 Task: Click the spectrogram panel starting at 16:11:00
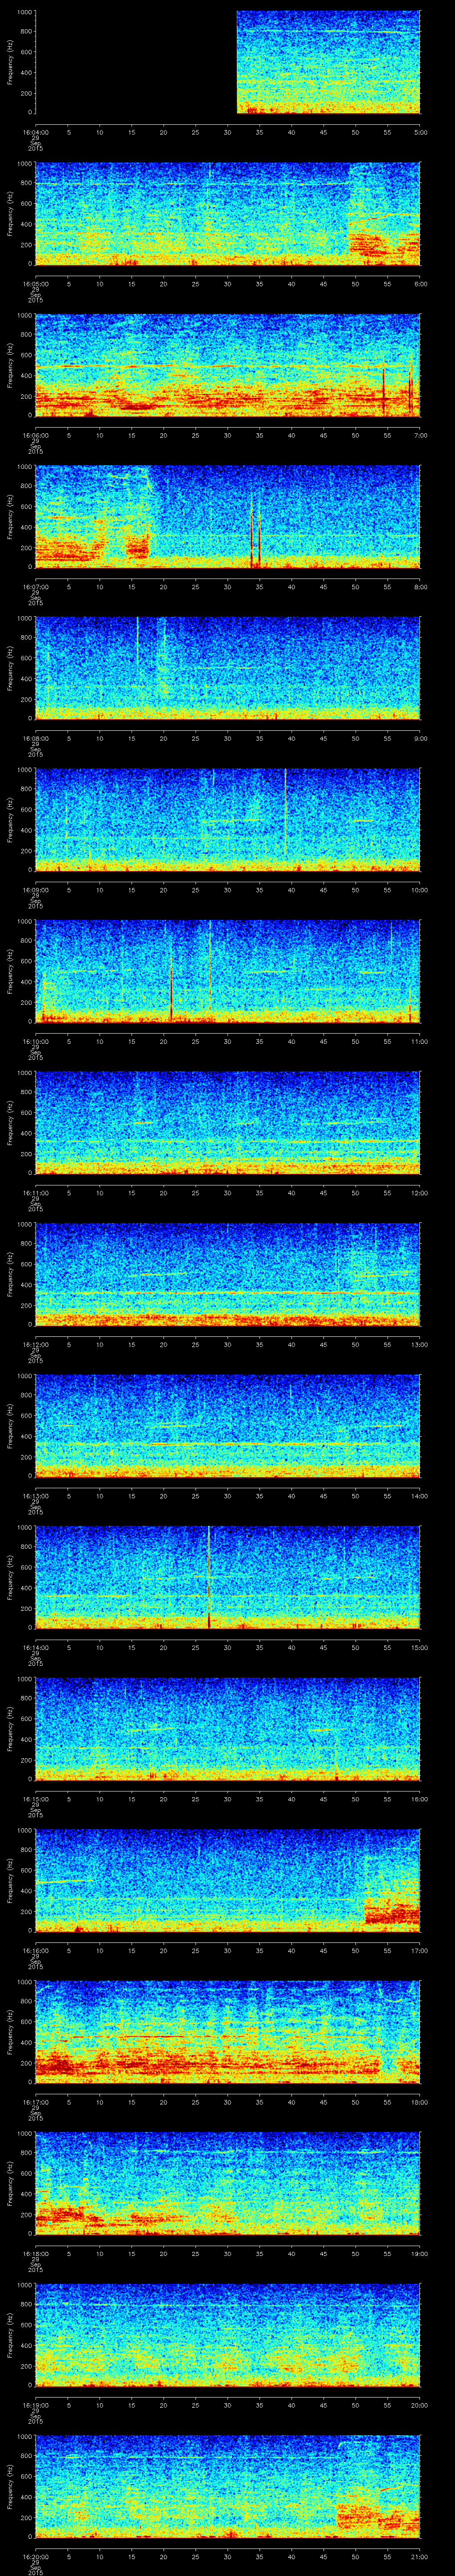click(228, 1123)
